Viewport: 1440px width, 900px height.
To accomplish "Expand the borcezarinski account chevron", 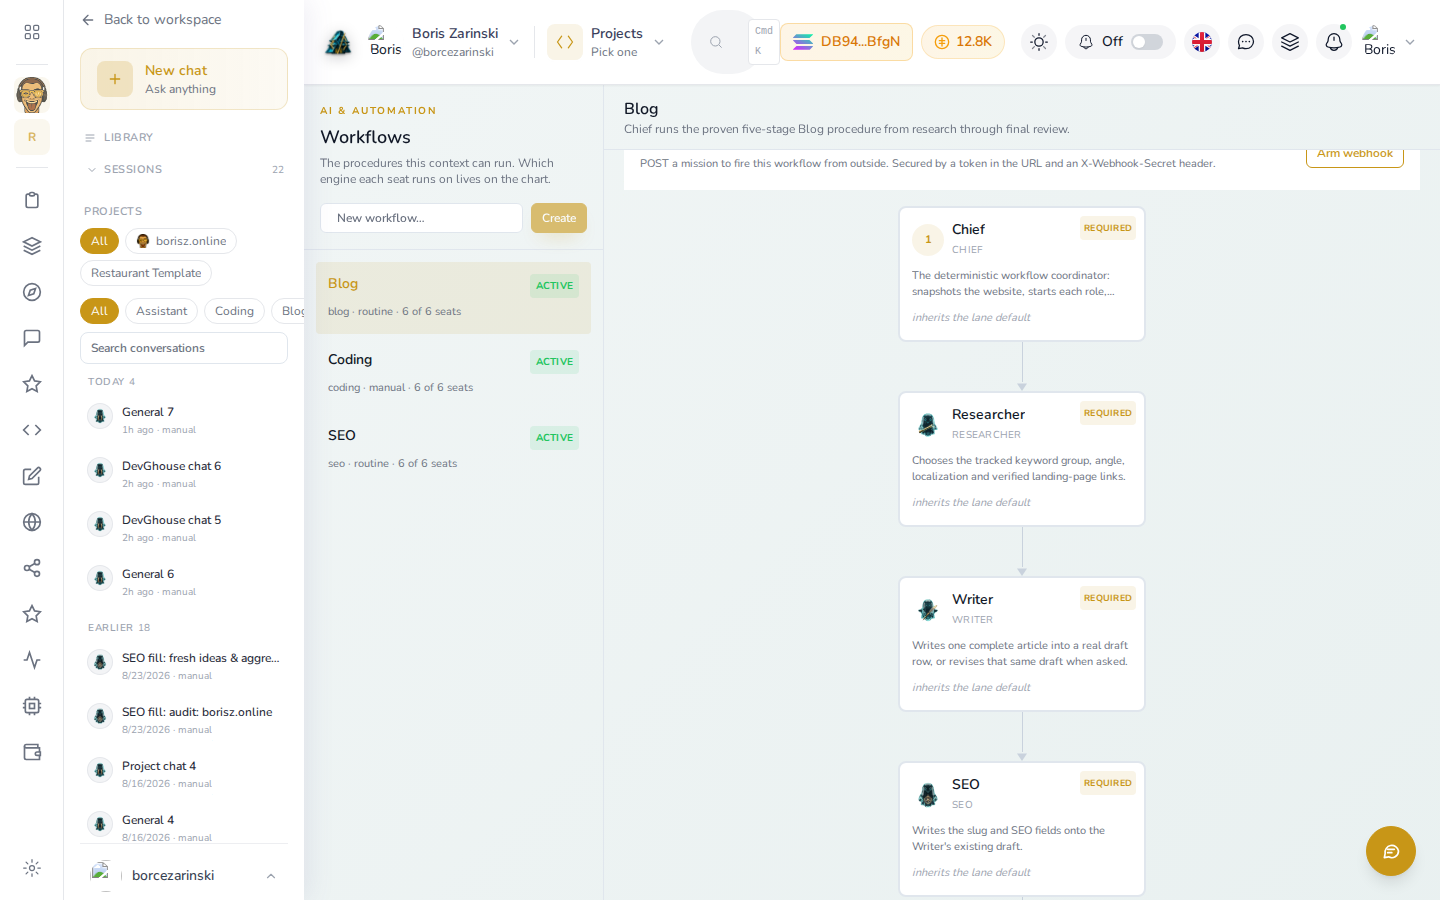I will (x=270, y=876).
